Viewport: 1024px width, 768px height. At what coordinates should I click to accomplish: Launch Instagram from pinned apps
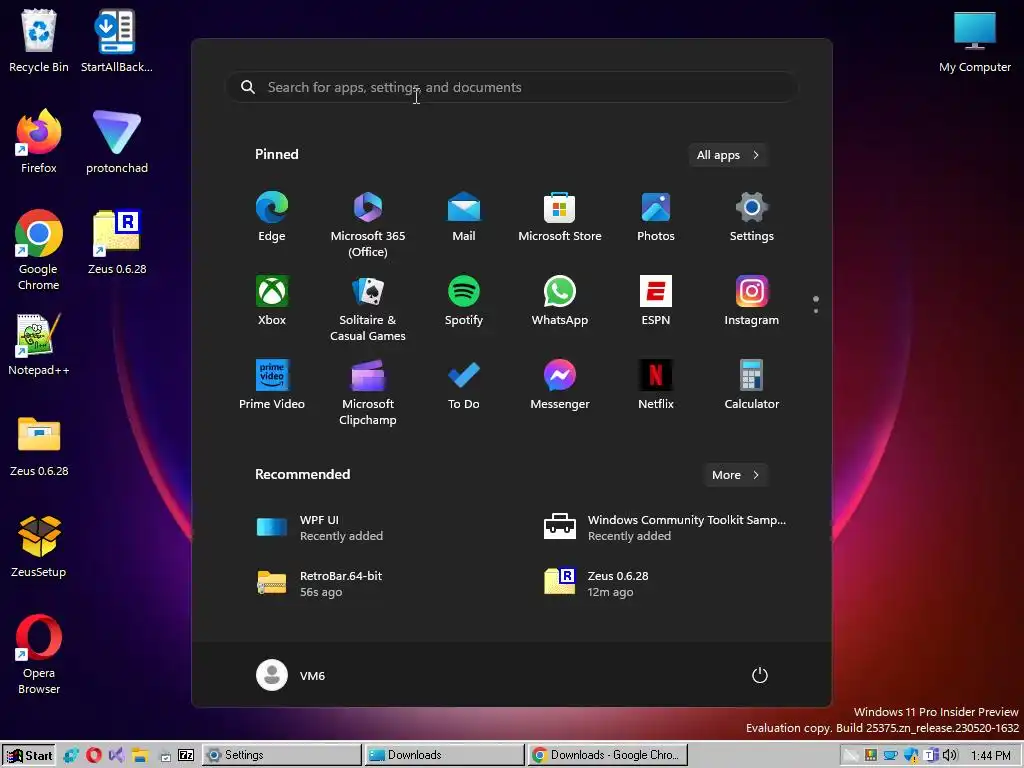[752, 300]
